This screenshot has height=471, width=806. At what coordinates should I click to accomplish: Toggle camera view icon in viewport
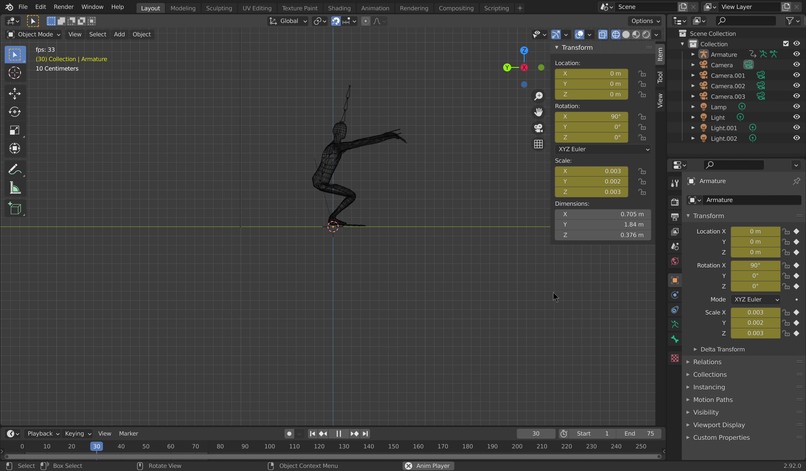[538, 128]
